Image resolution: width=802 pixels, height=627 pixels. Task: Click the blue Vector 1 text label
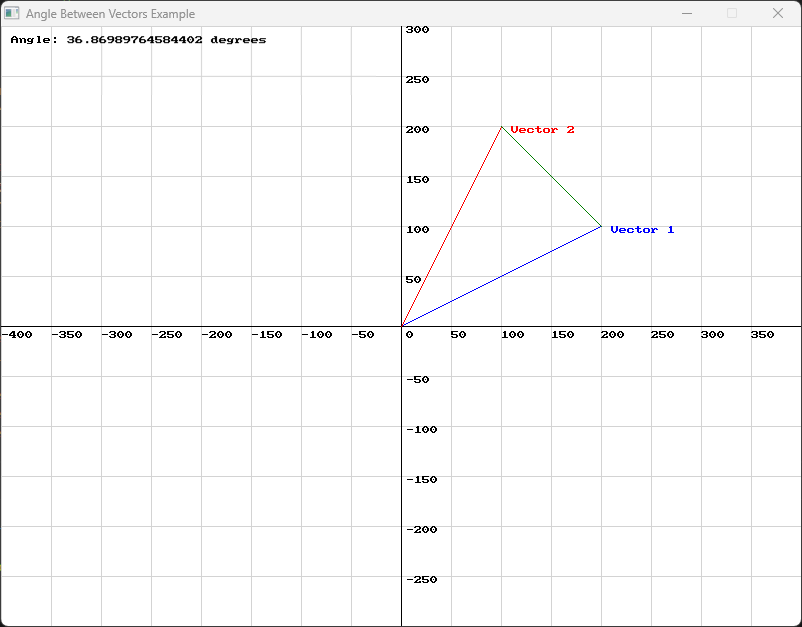pos(642,229)
